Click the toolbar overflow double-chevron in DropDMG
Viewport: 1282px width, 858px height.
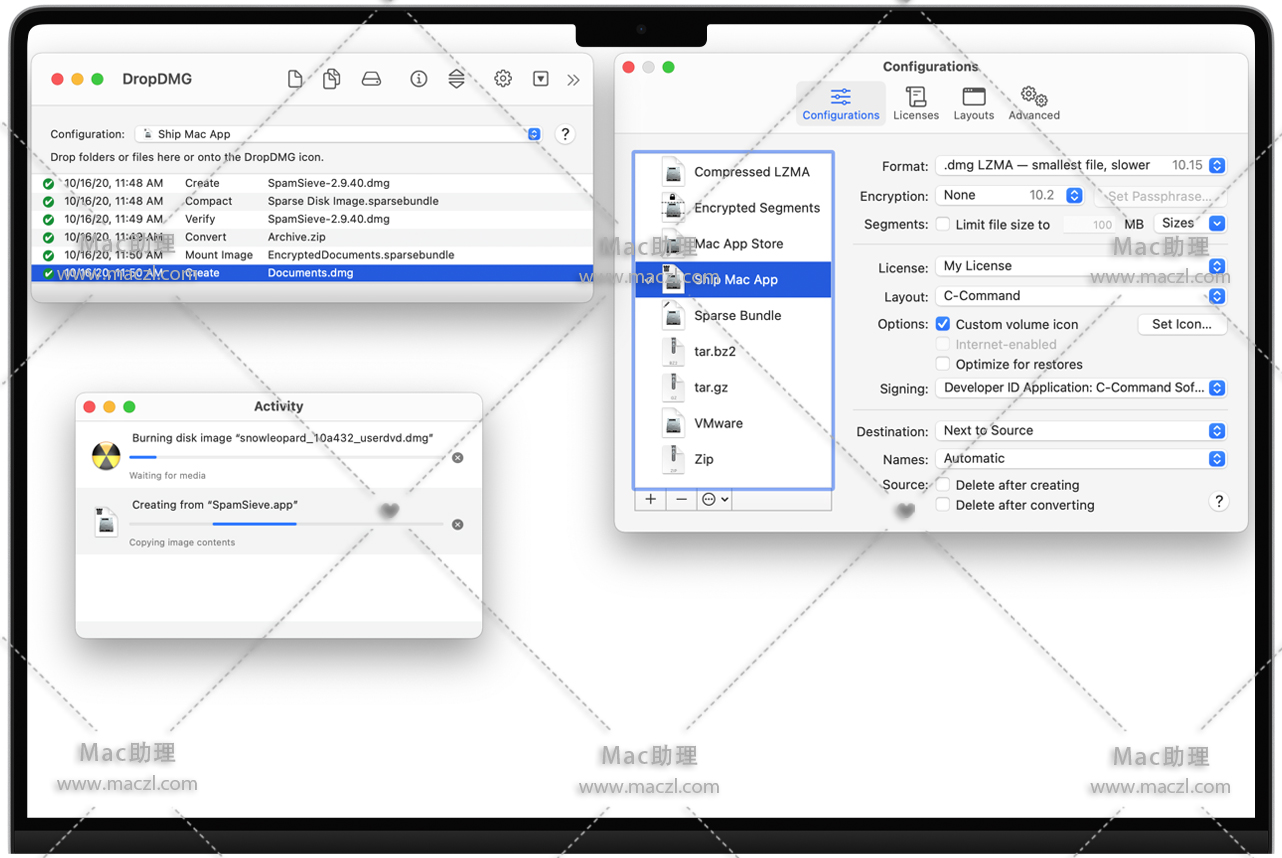(x=573, y=80)
